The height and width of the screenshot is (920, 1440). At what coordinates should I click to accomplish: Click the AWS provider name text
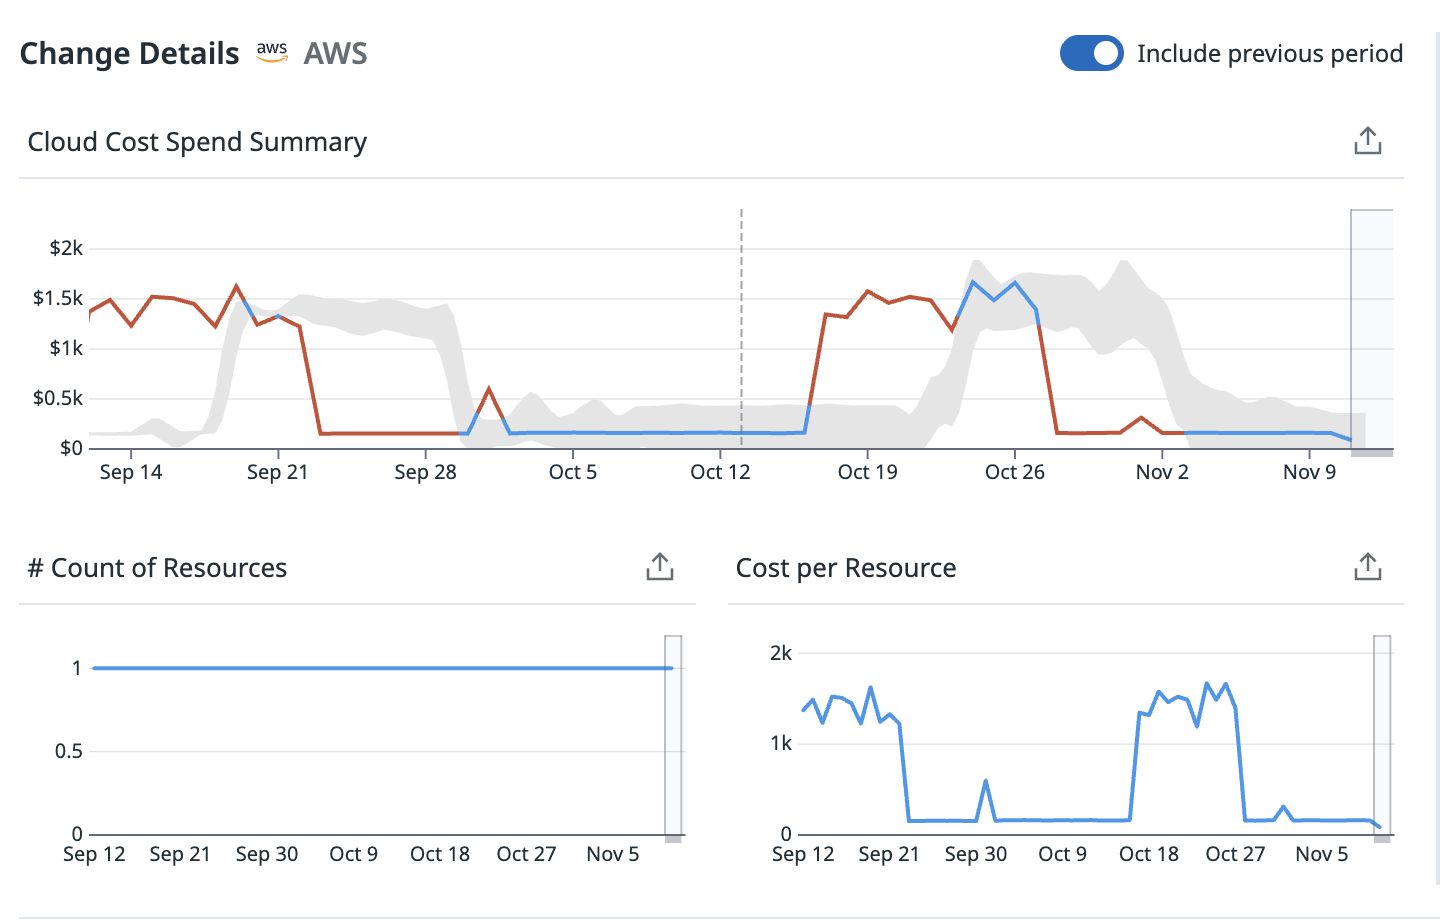[335, 53]
